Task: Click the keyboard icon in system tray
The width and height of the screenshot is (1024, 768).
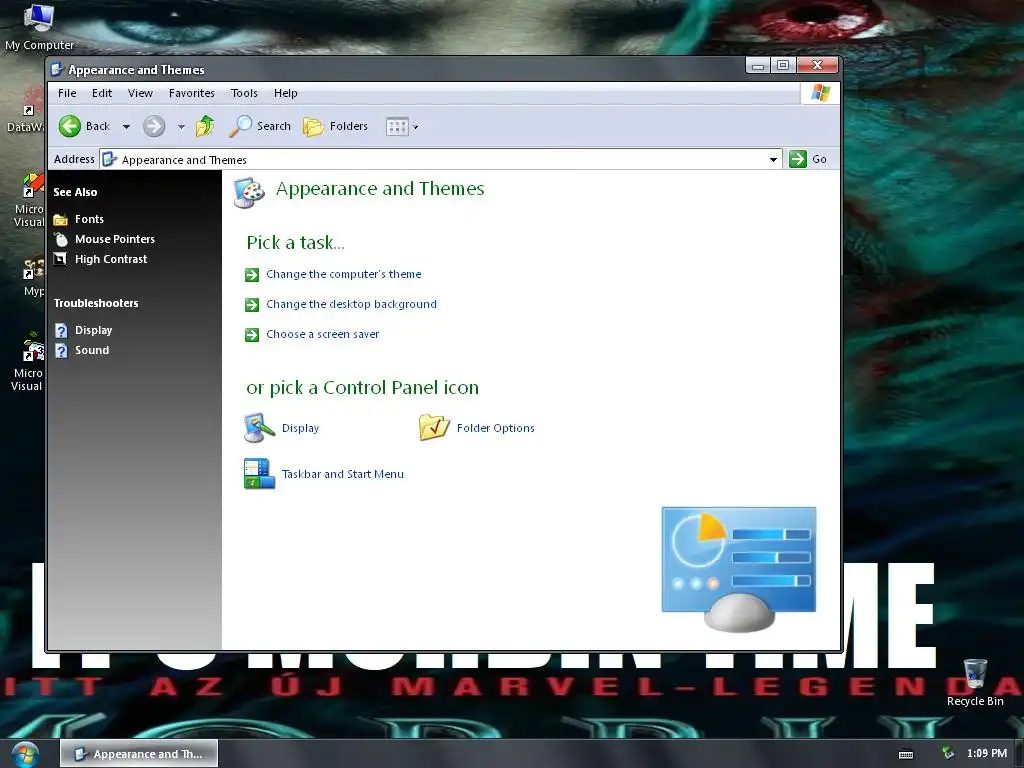Action: pos(906,754)
